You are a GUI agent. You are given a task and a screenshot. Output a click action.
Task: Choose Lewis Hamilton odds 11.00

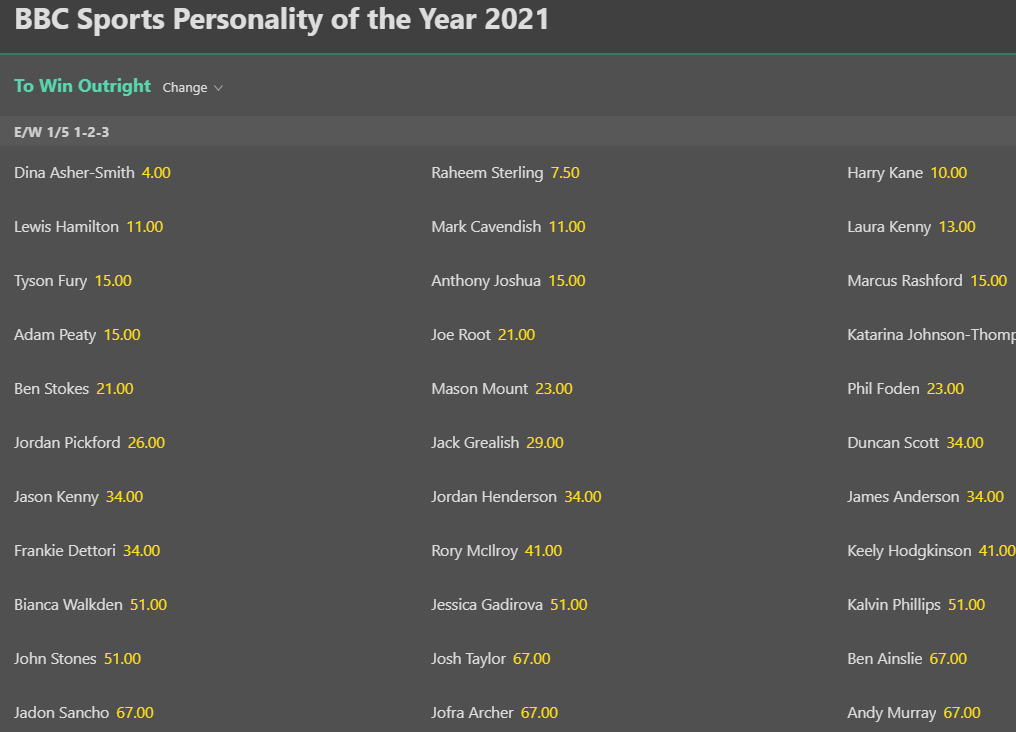click(x=144, y=227)
